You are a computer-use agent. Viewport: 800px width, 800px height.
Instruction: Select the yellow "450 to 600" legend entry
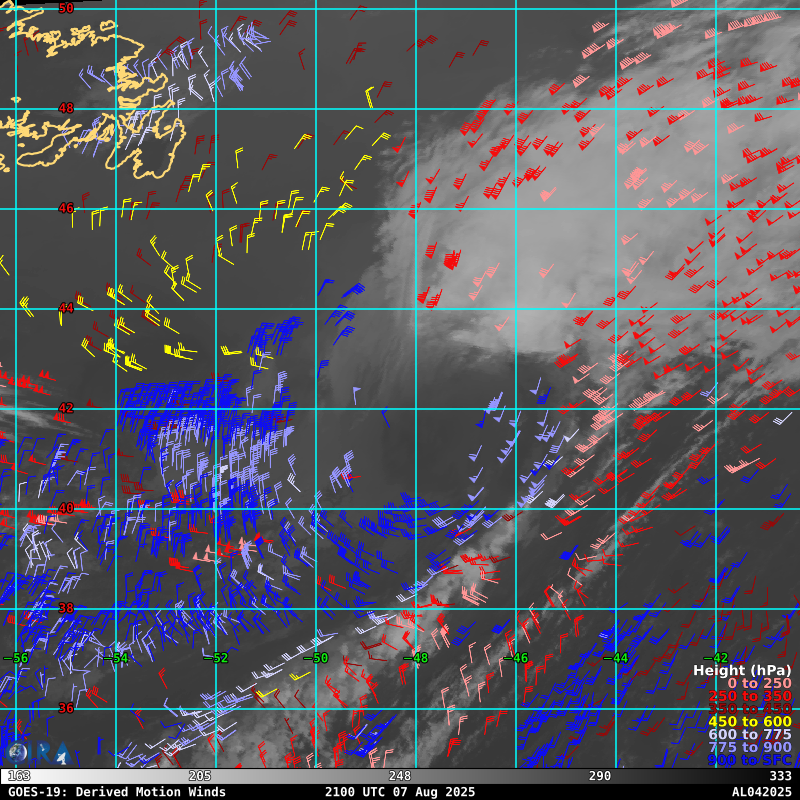click(x=750, y=721)
